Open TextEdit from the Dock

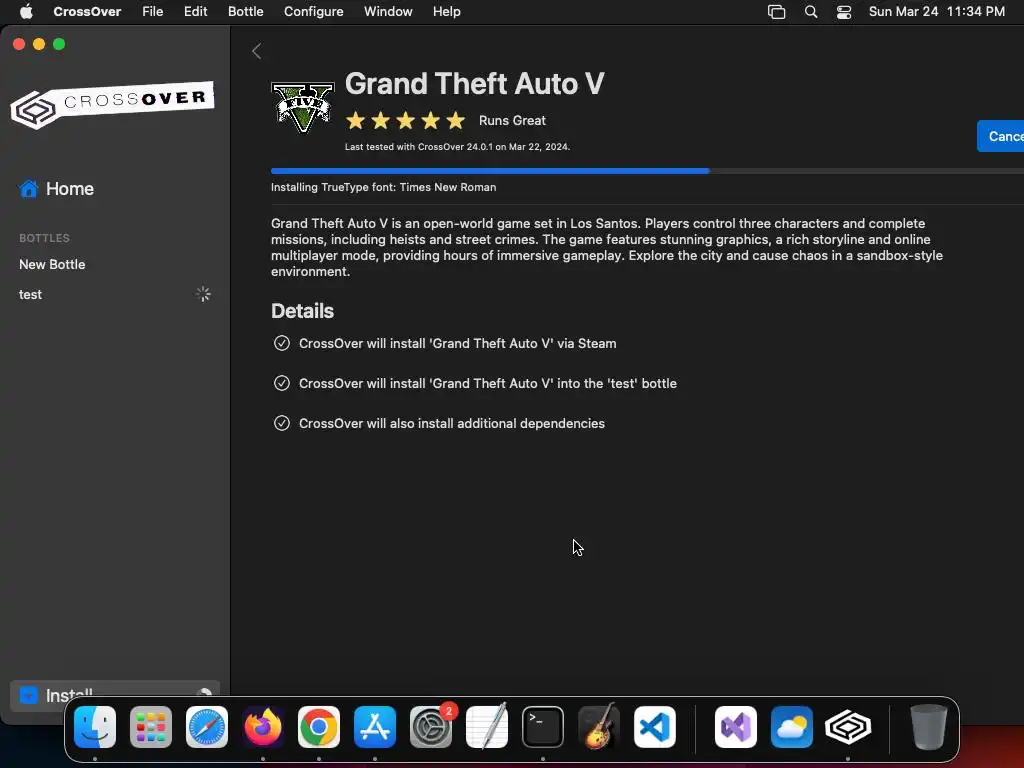pos(487,727)
